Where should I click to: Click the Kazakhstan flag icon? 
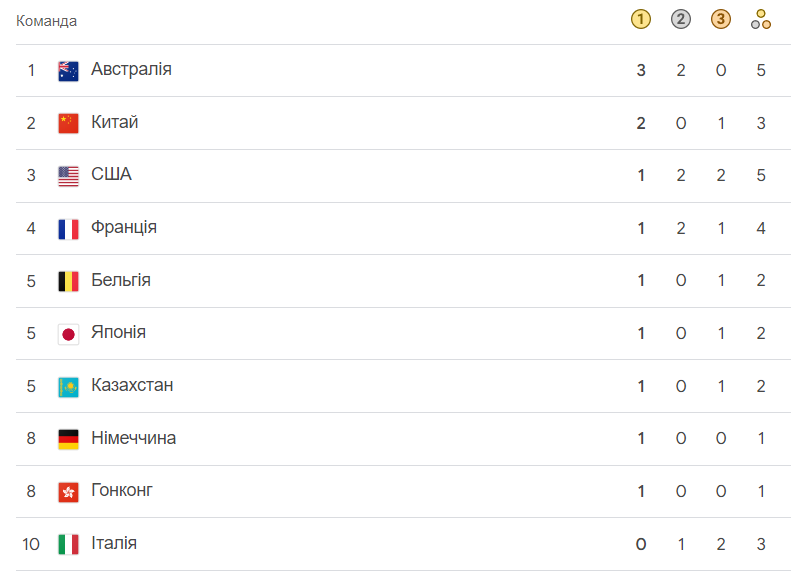point(68,387)
